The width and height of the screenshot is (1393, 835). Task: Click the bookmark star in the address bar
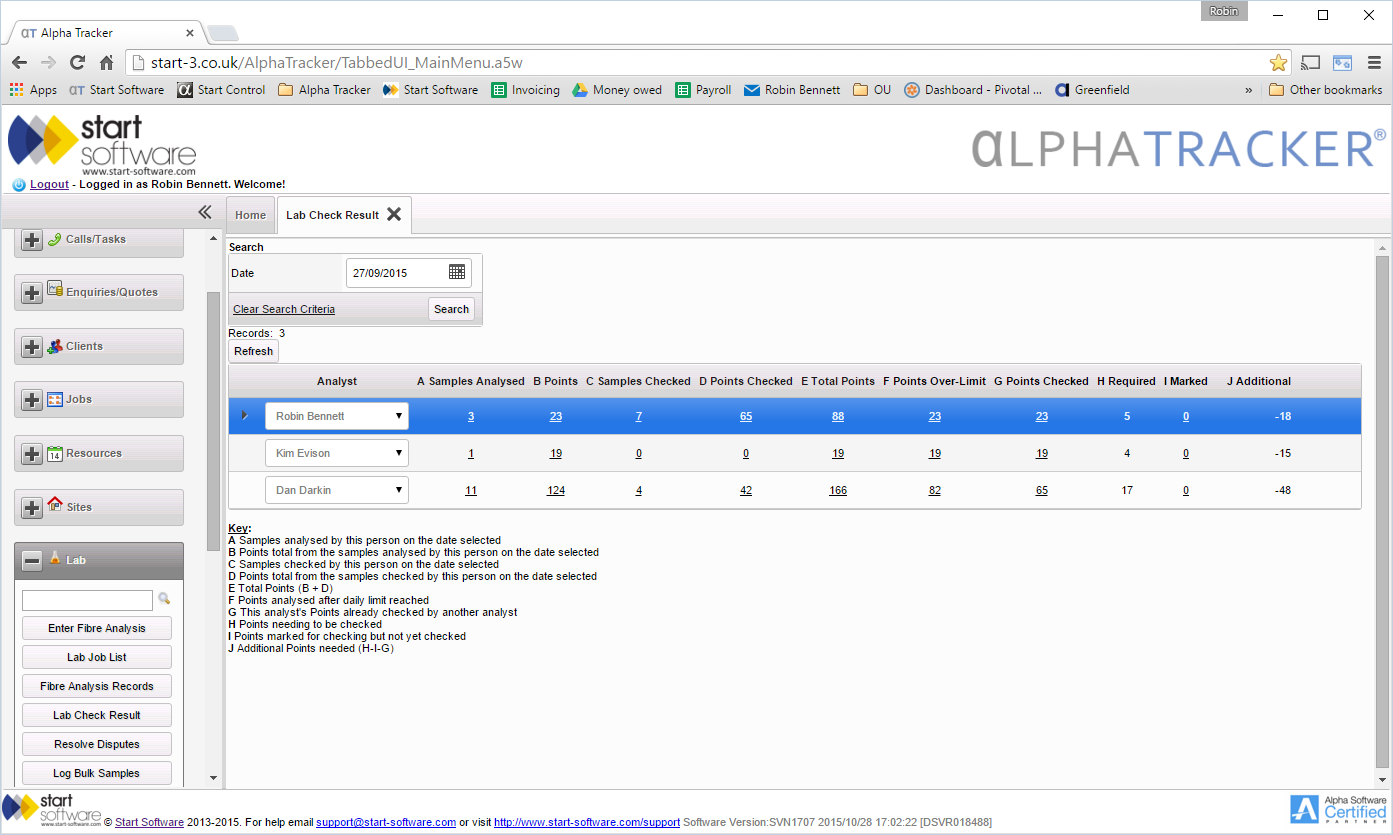pos(1278,61)
